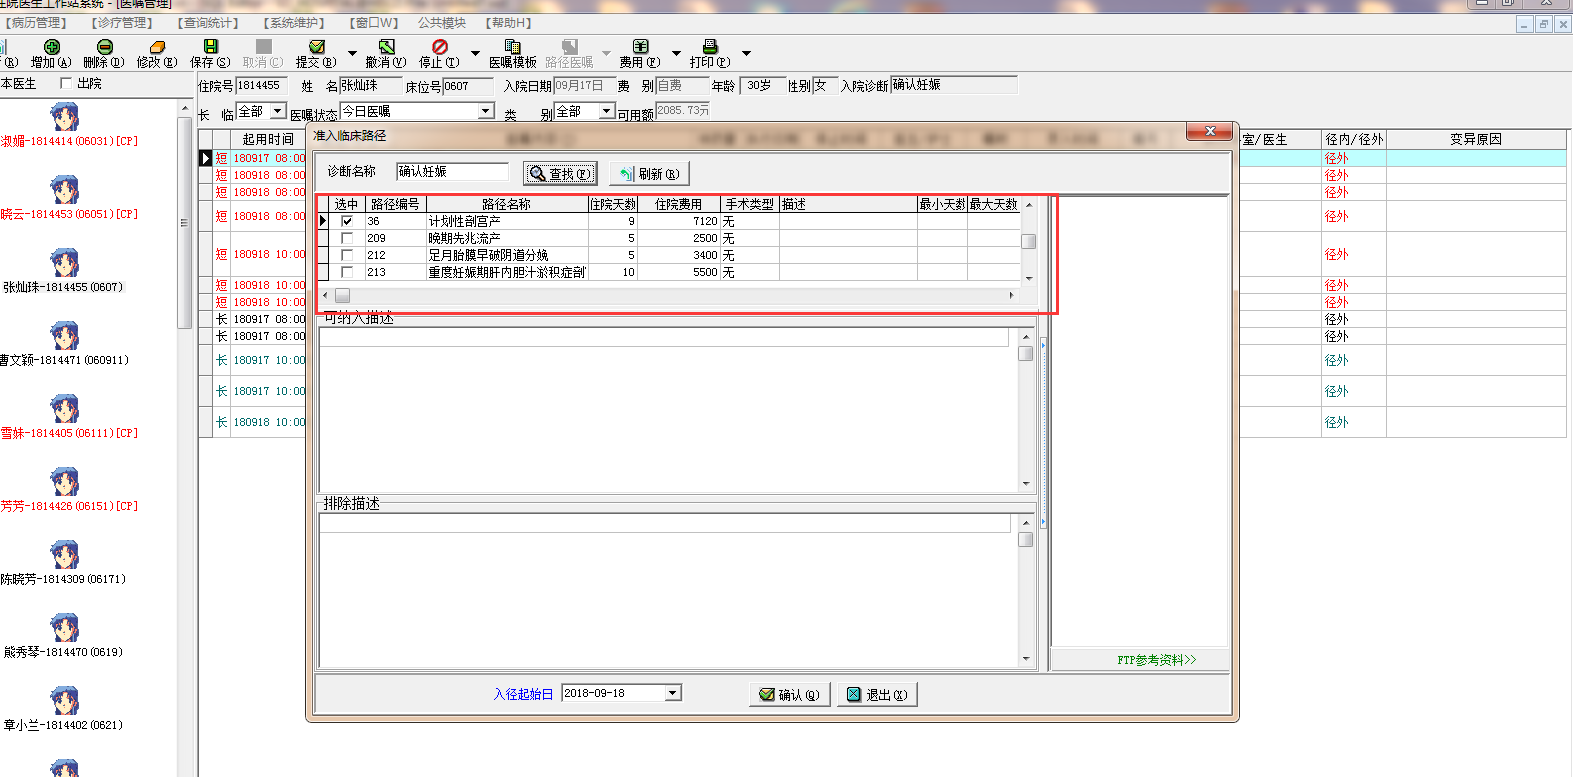Click the 撤消(V) revoke icon

[x=386, y=46]
